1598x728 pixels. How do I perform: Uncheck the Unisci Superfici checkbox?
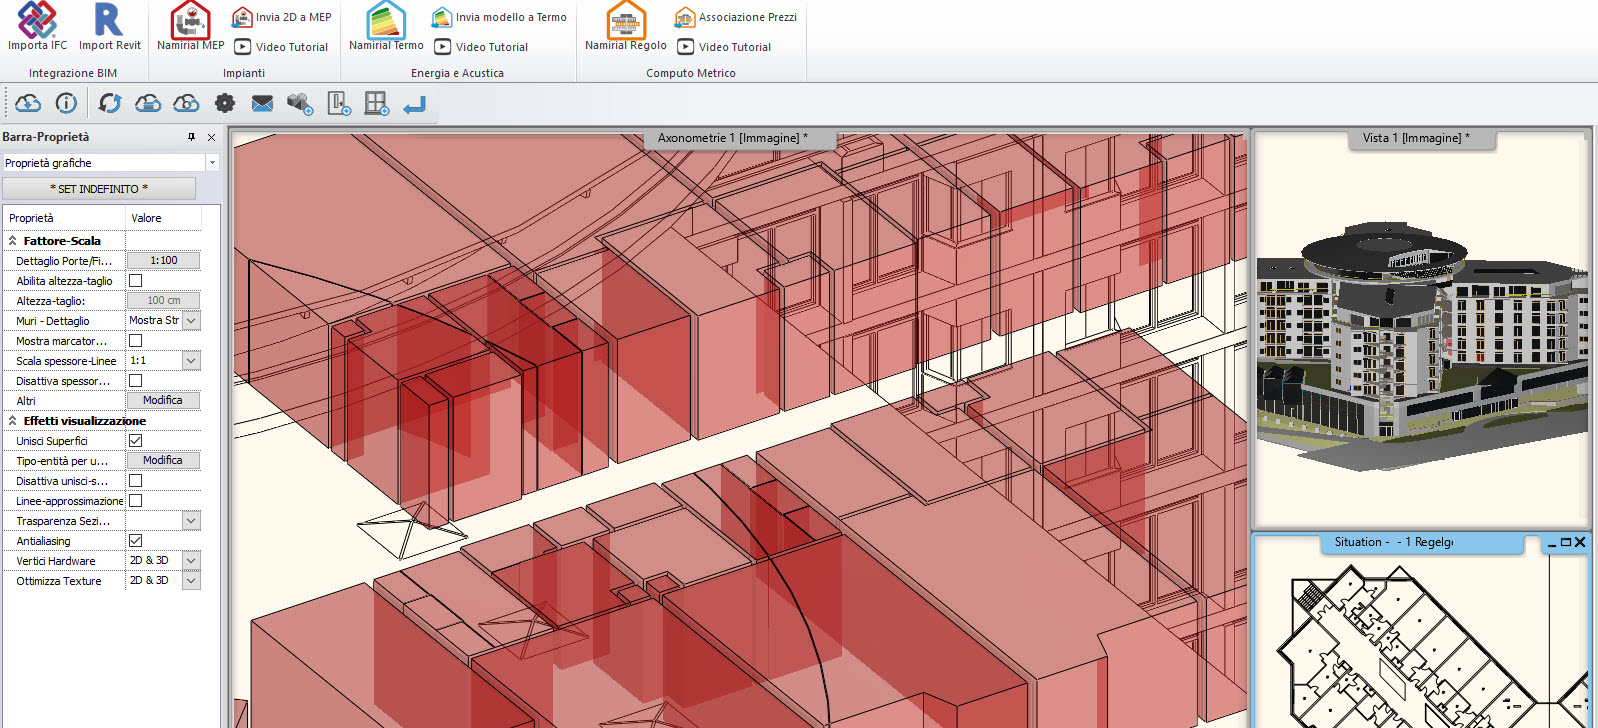[136, 441]
